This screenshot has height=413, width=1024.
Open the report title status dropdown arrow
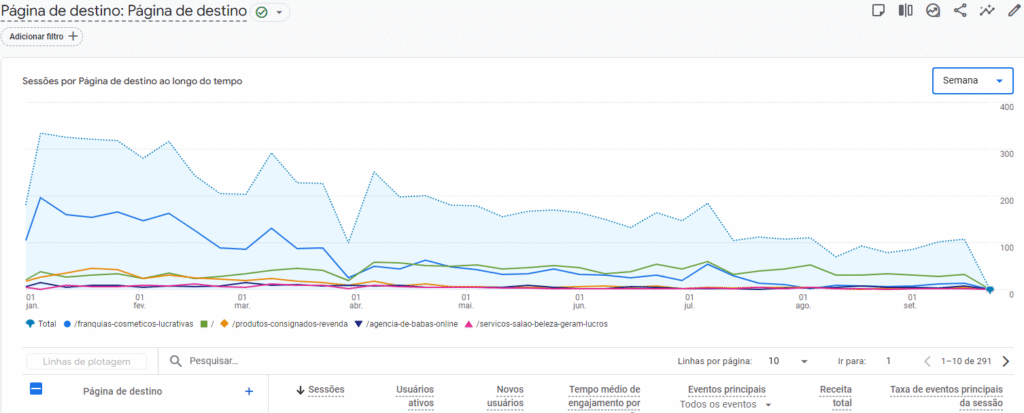click(x=280, y=13)
